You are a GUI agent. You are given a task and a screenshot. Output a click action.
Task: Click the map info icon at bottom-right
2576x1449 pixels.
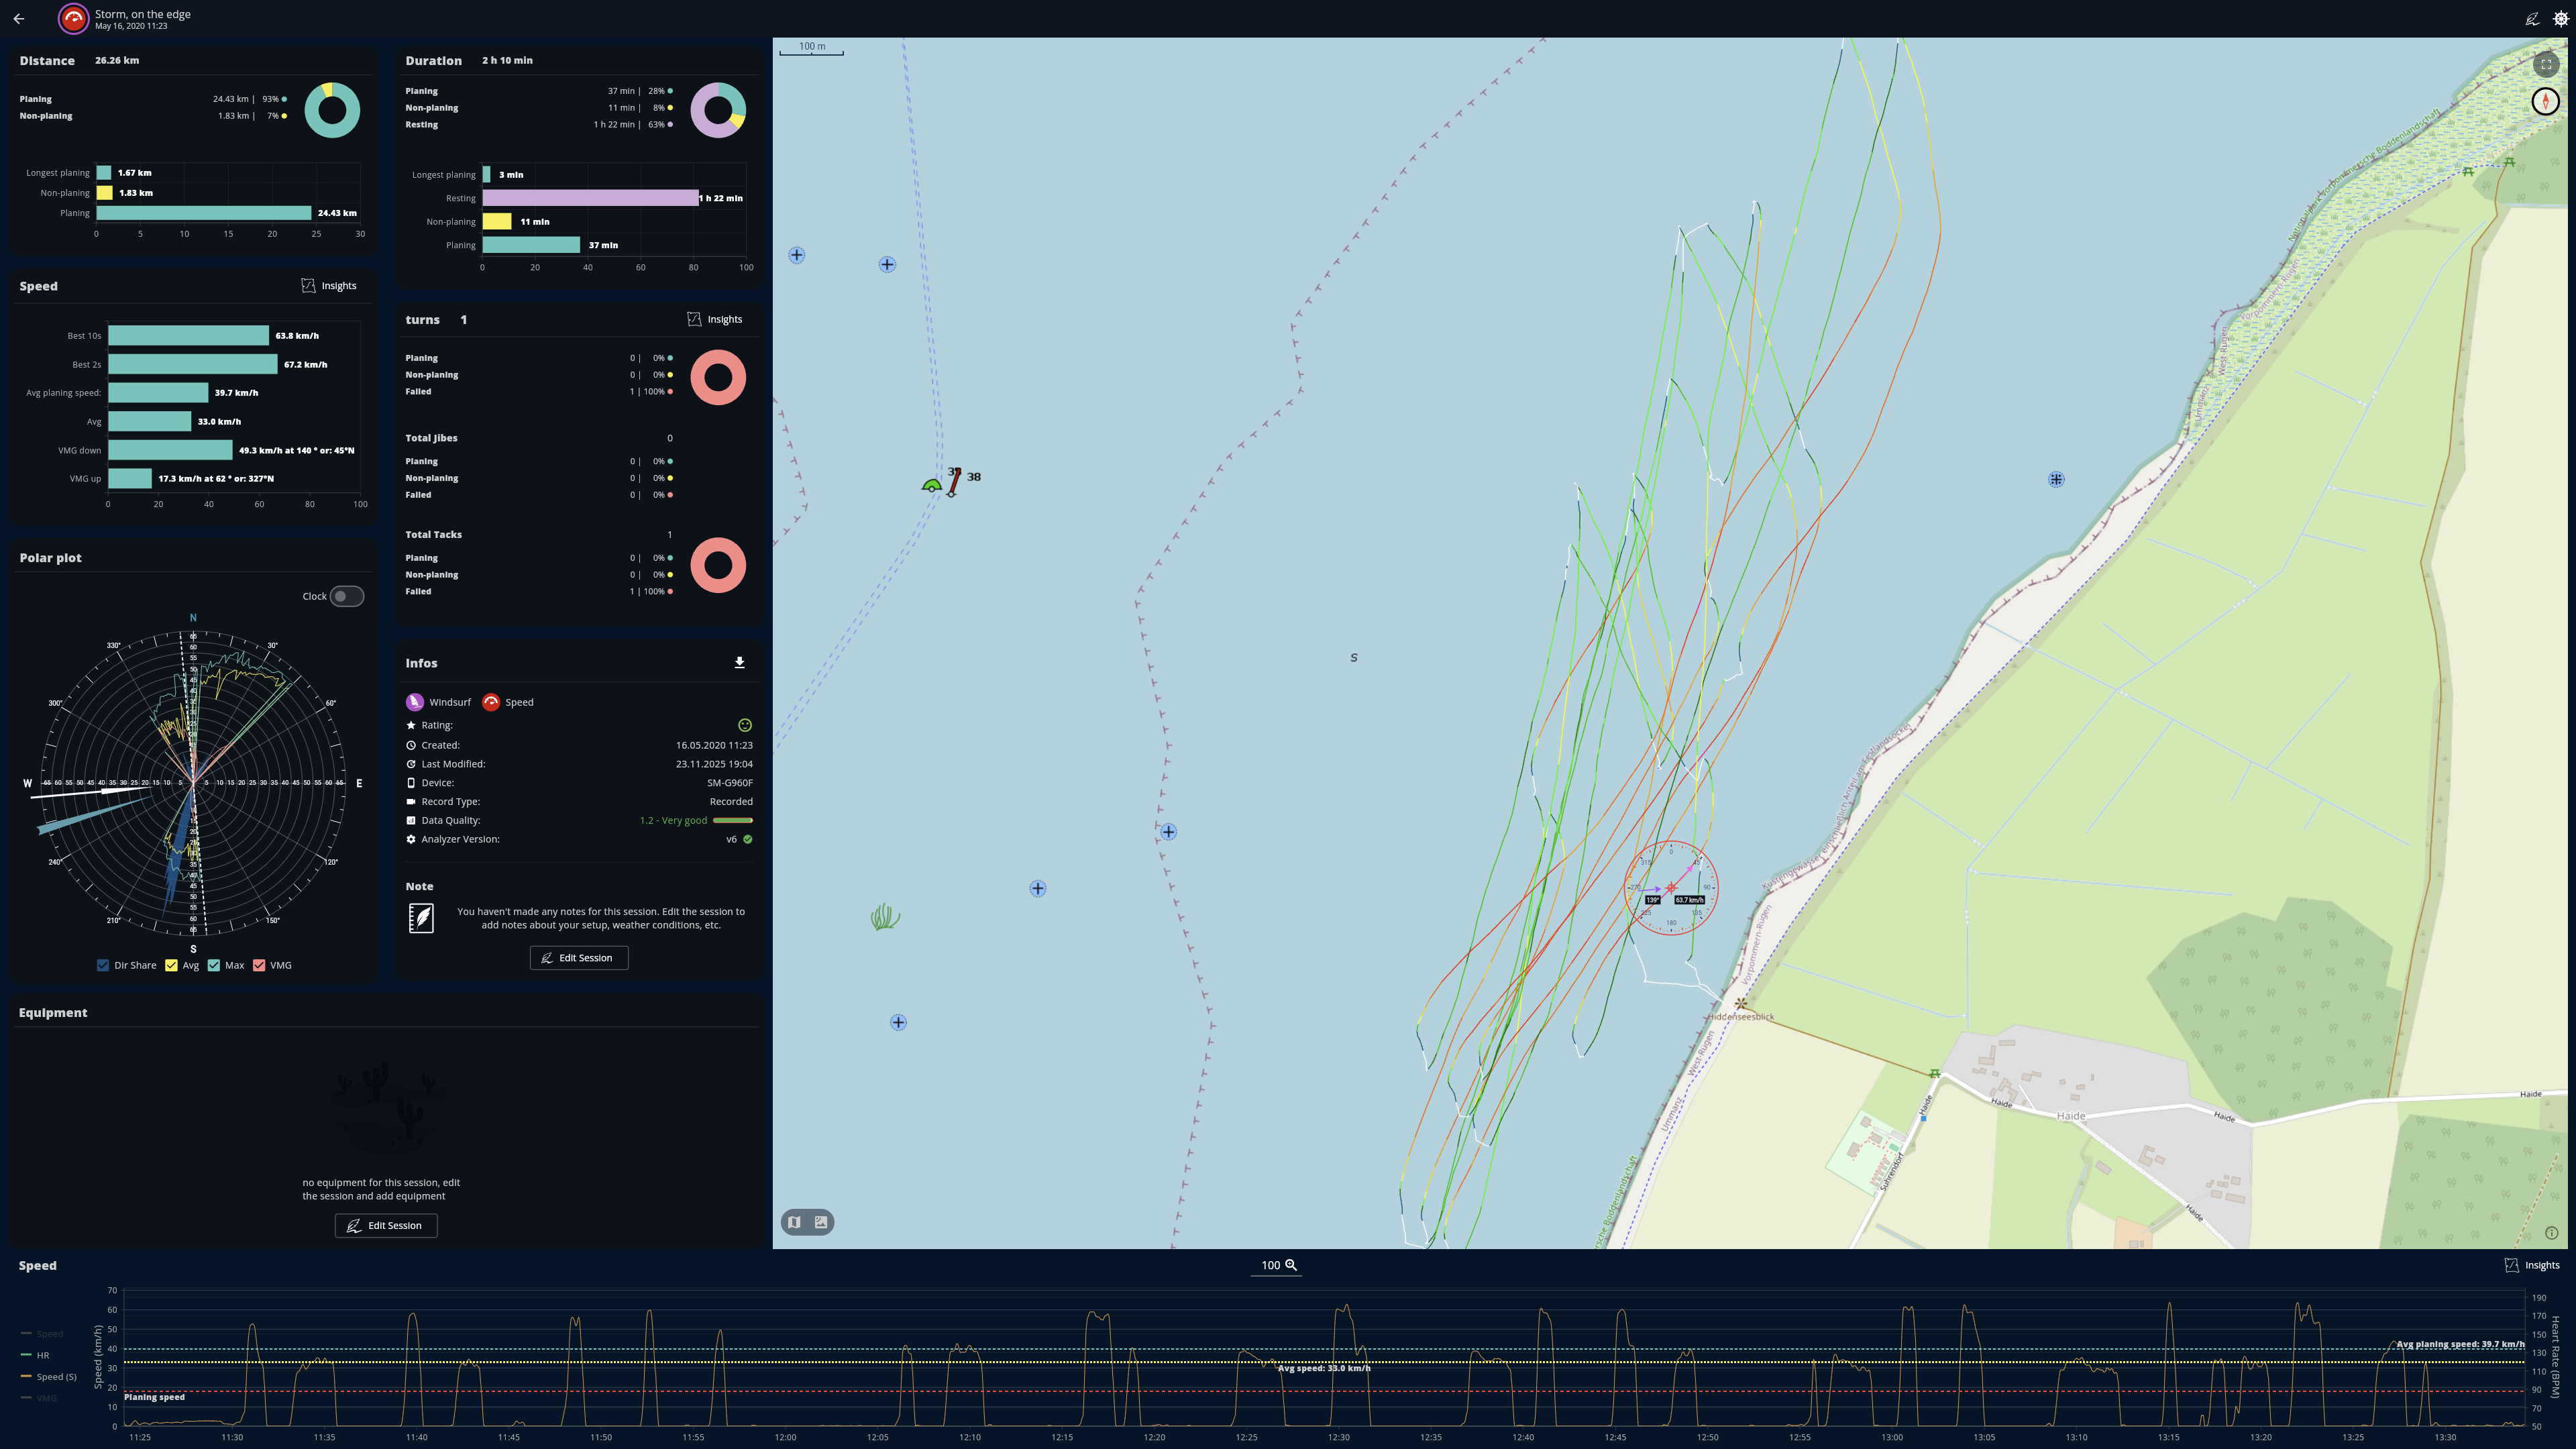pyautogui.click(x=2551, y=1233)
